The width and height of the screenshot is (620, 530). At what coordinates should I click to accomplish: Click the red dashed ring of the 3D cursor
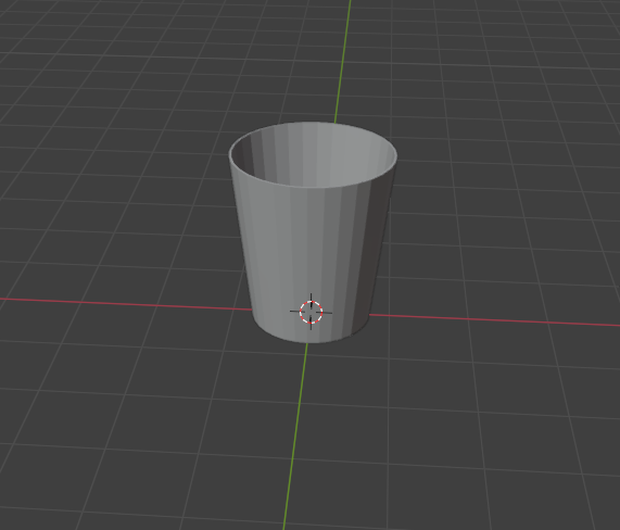(x=311, y=312)
